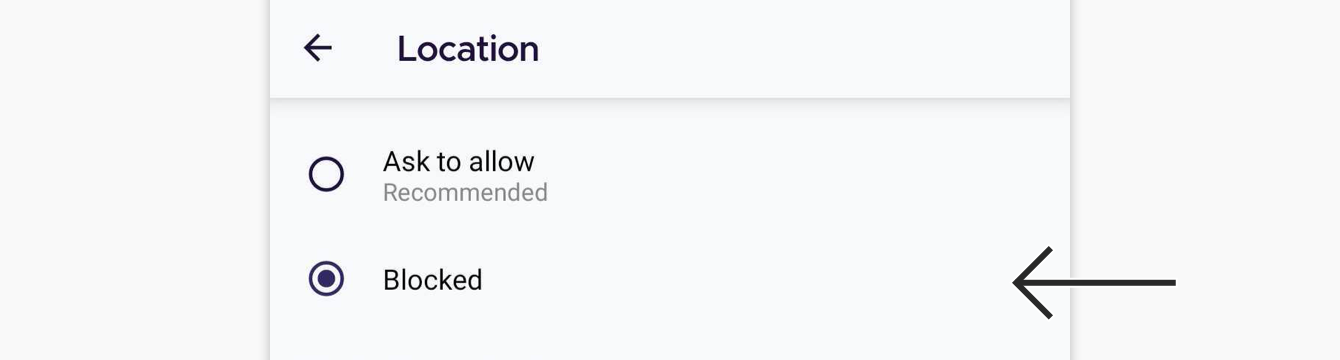The height and width of the screenshot is (360, 1340).
Task: Select the Ask to allow radio button
Action: point(326,174)
